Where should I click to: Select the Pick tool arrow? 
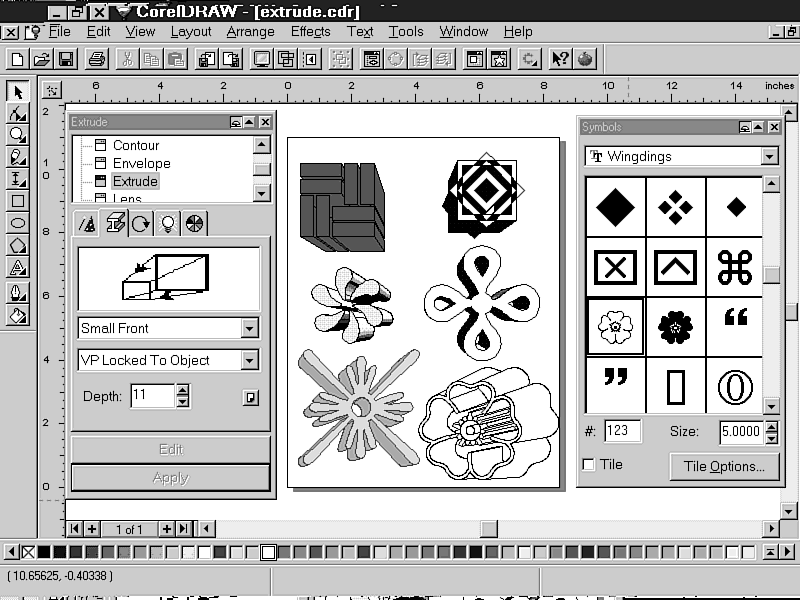(17, 91)
